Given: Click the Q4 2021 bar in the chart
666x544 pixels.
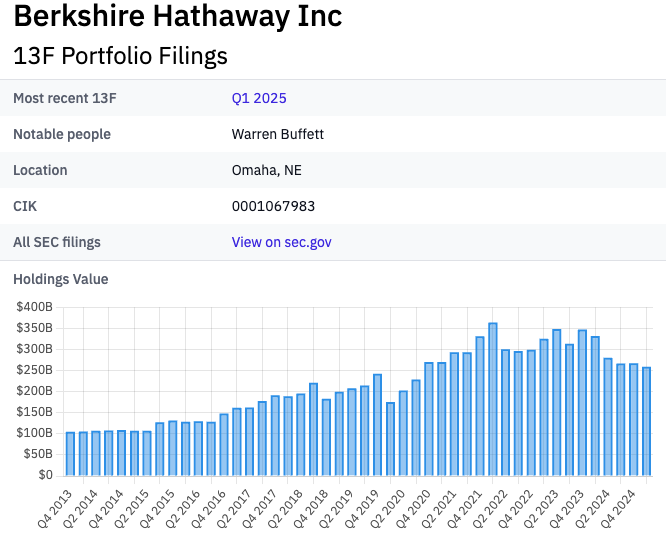Looking at the screenshot, I should tap(480, 406).
